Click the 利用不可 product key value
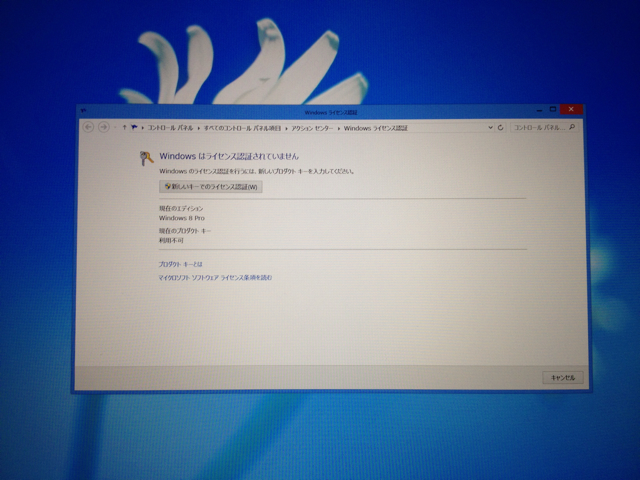This screenshot has width=640, height=480. coord(171,240)
